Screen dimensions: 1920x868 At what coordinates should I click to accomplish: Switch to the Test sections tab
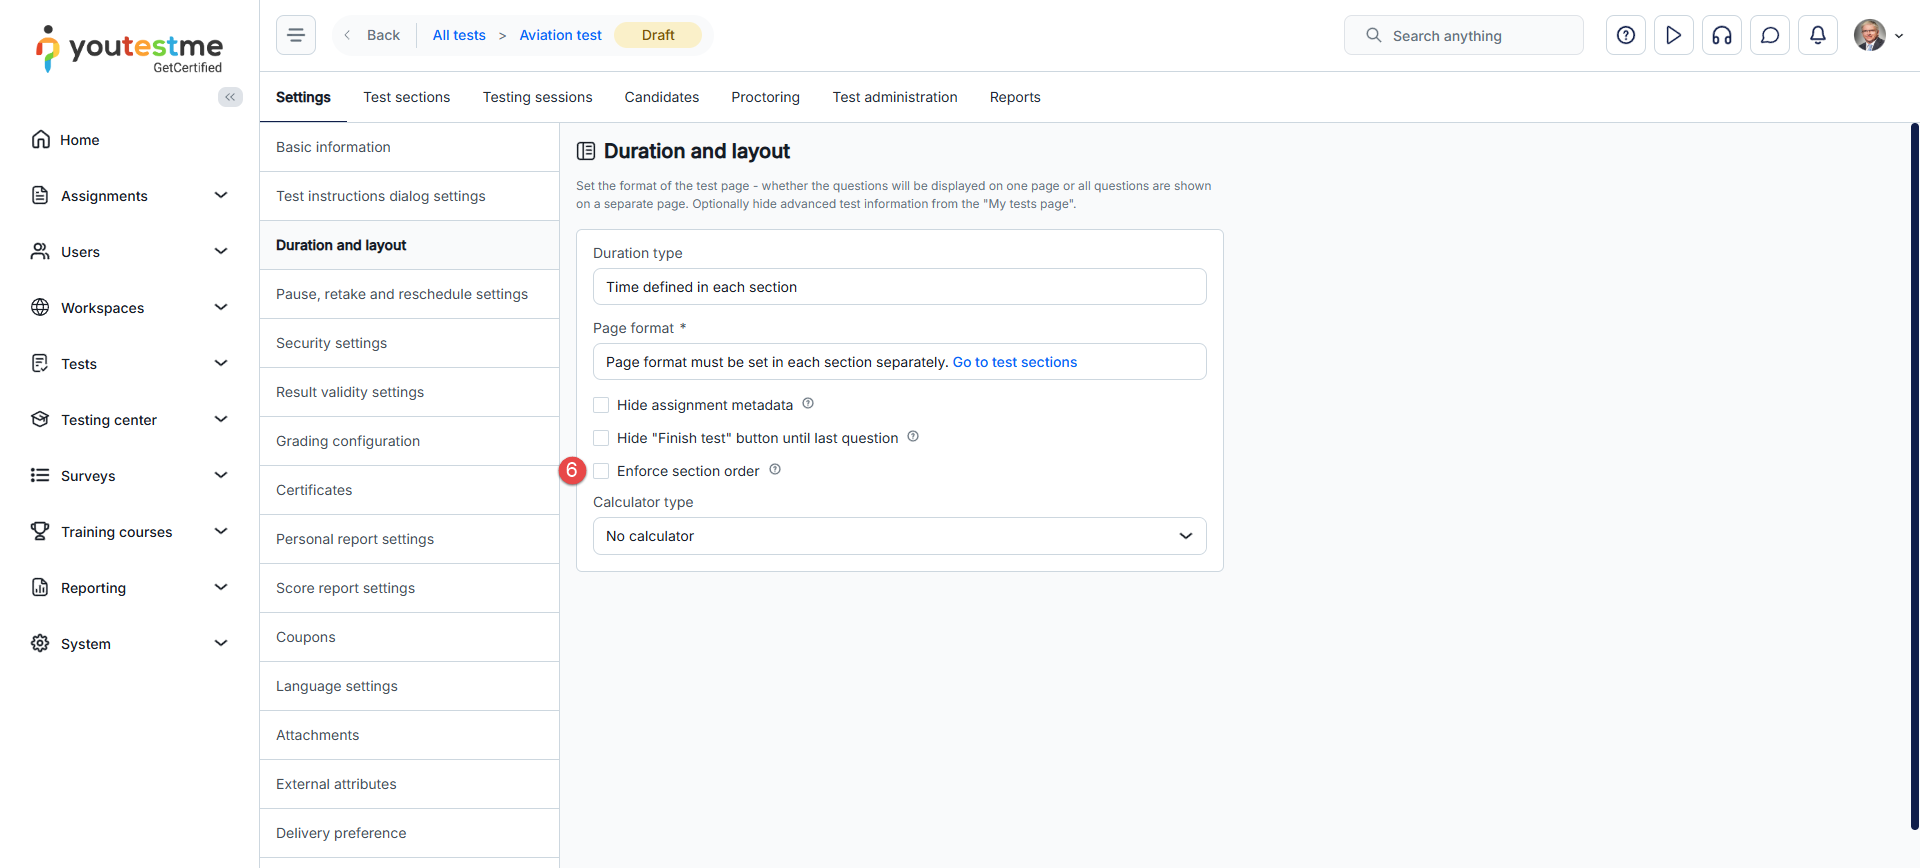[x=406, y=97]
